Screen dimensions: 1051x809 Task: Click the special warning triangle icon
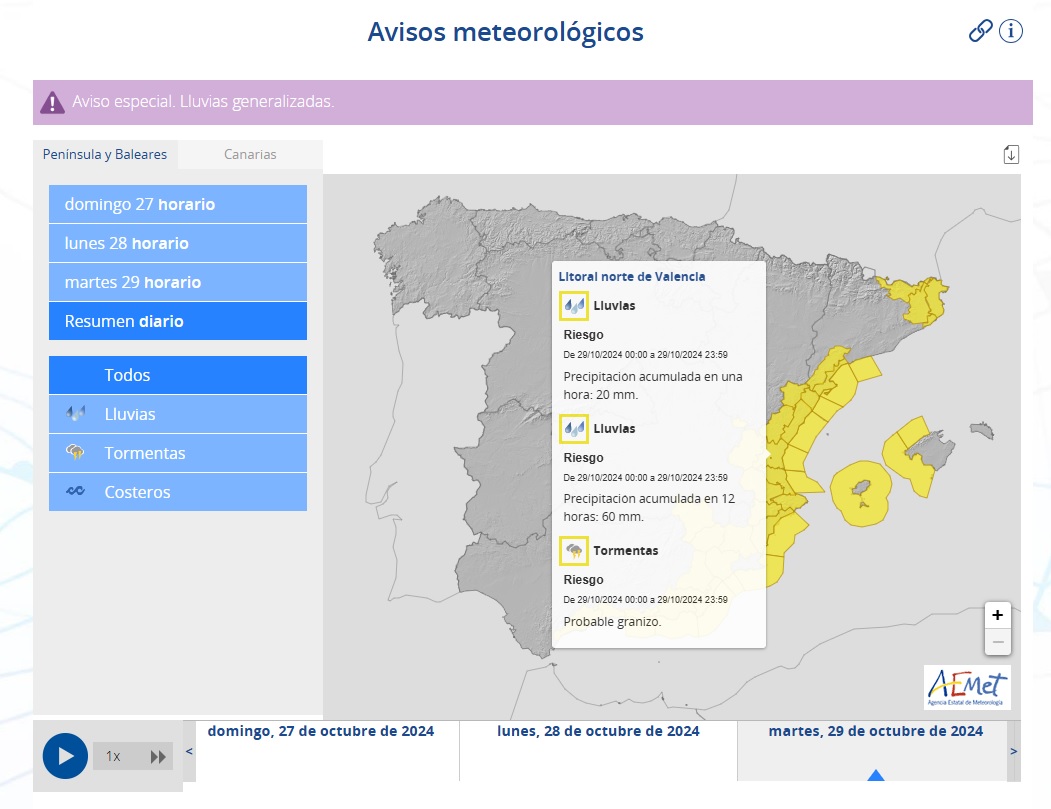[52, 102]
